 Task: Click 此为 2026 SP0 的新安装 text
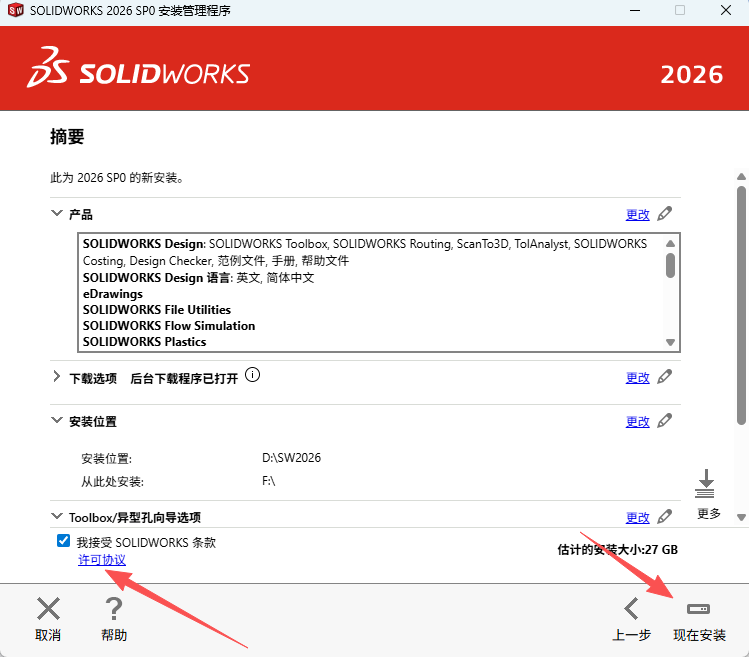[x=117, y=178]
